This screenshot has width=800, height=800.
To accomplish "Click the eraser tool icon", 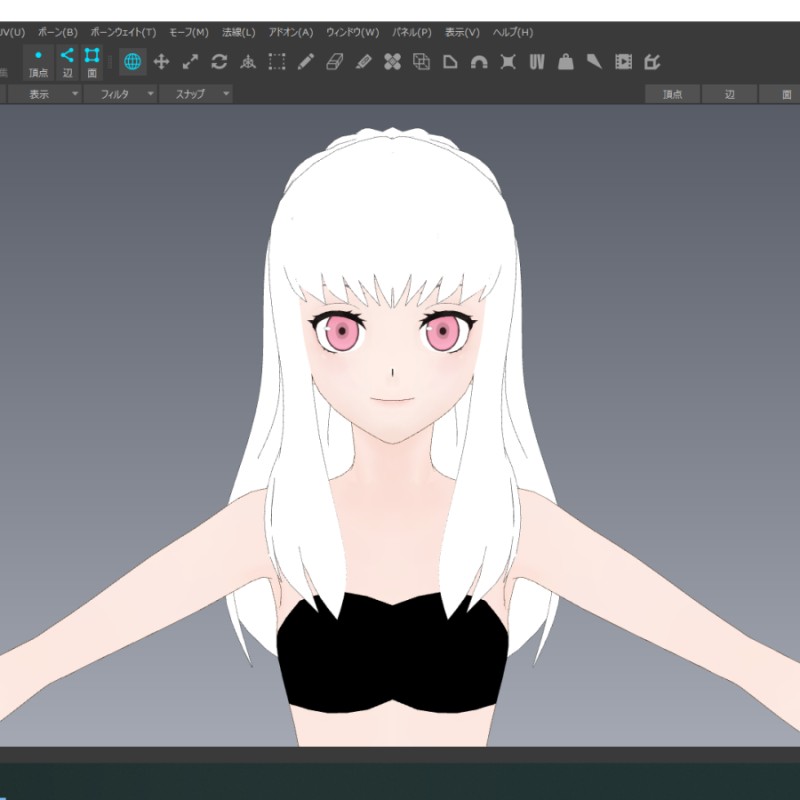I will point(335,62).
